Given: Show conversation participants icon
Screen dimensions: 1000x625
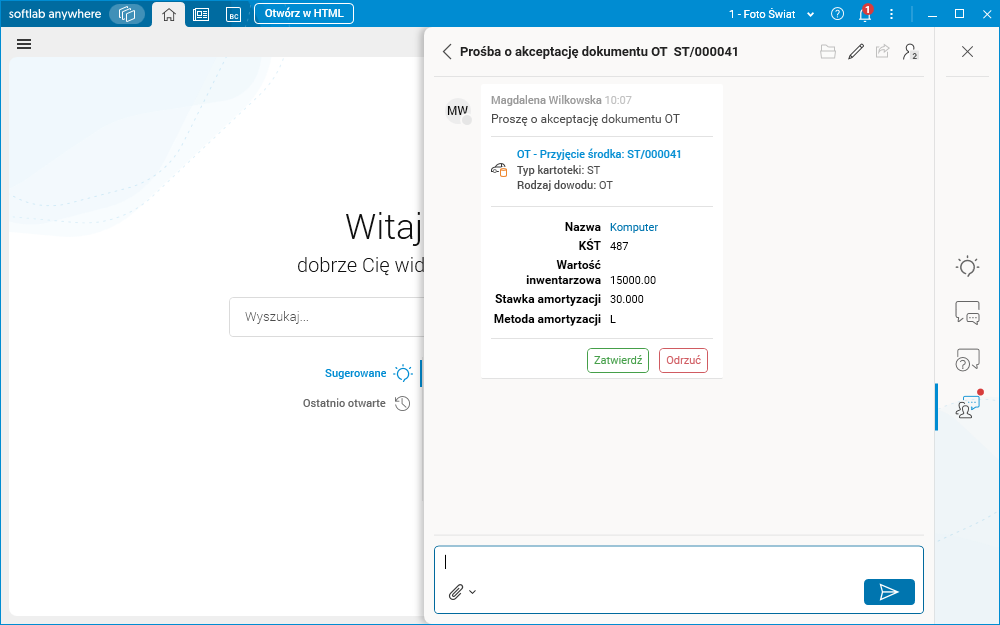Looking at the screenshot, I should coord(910,52).
